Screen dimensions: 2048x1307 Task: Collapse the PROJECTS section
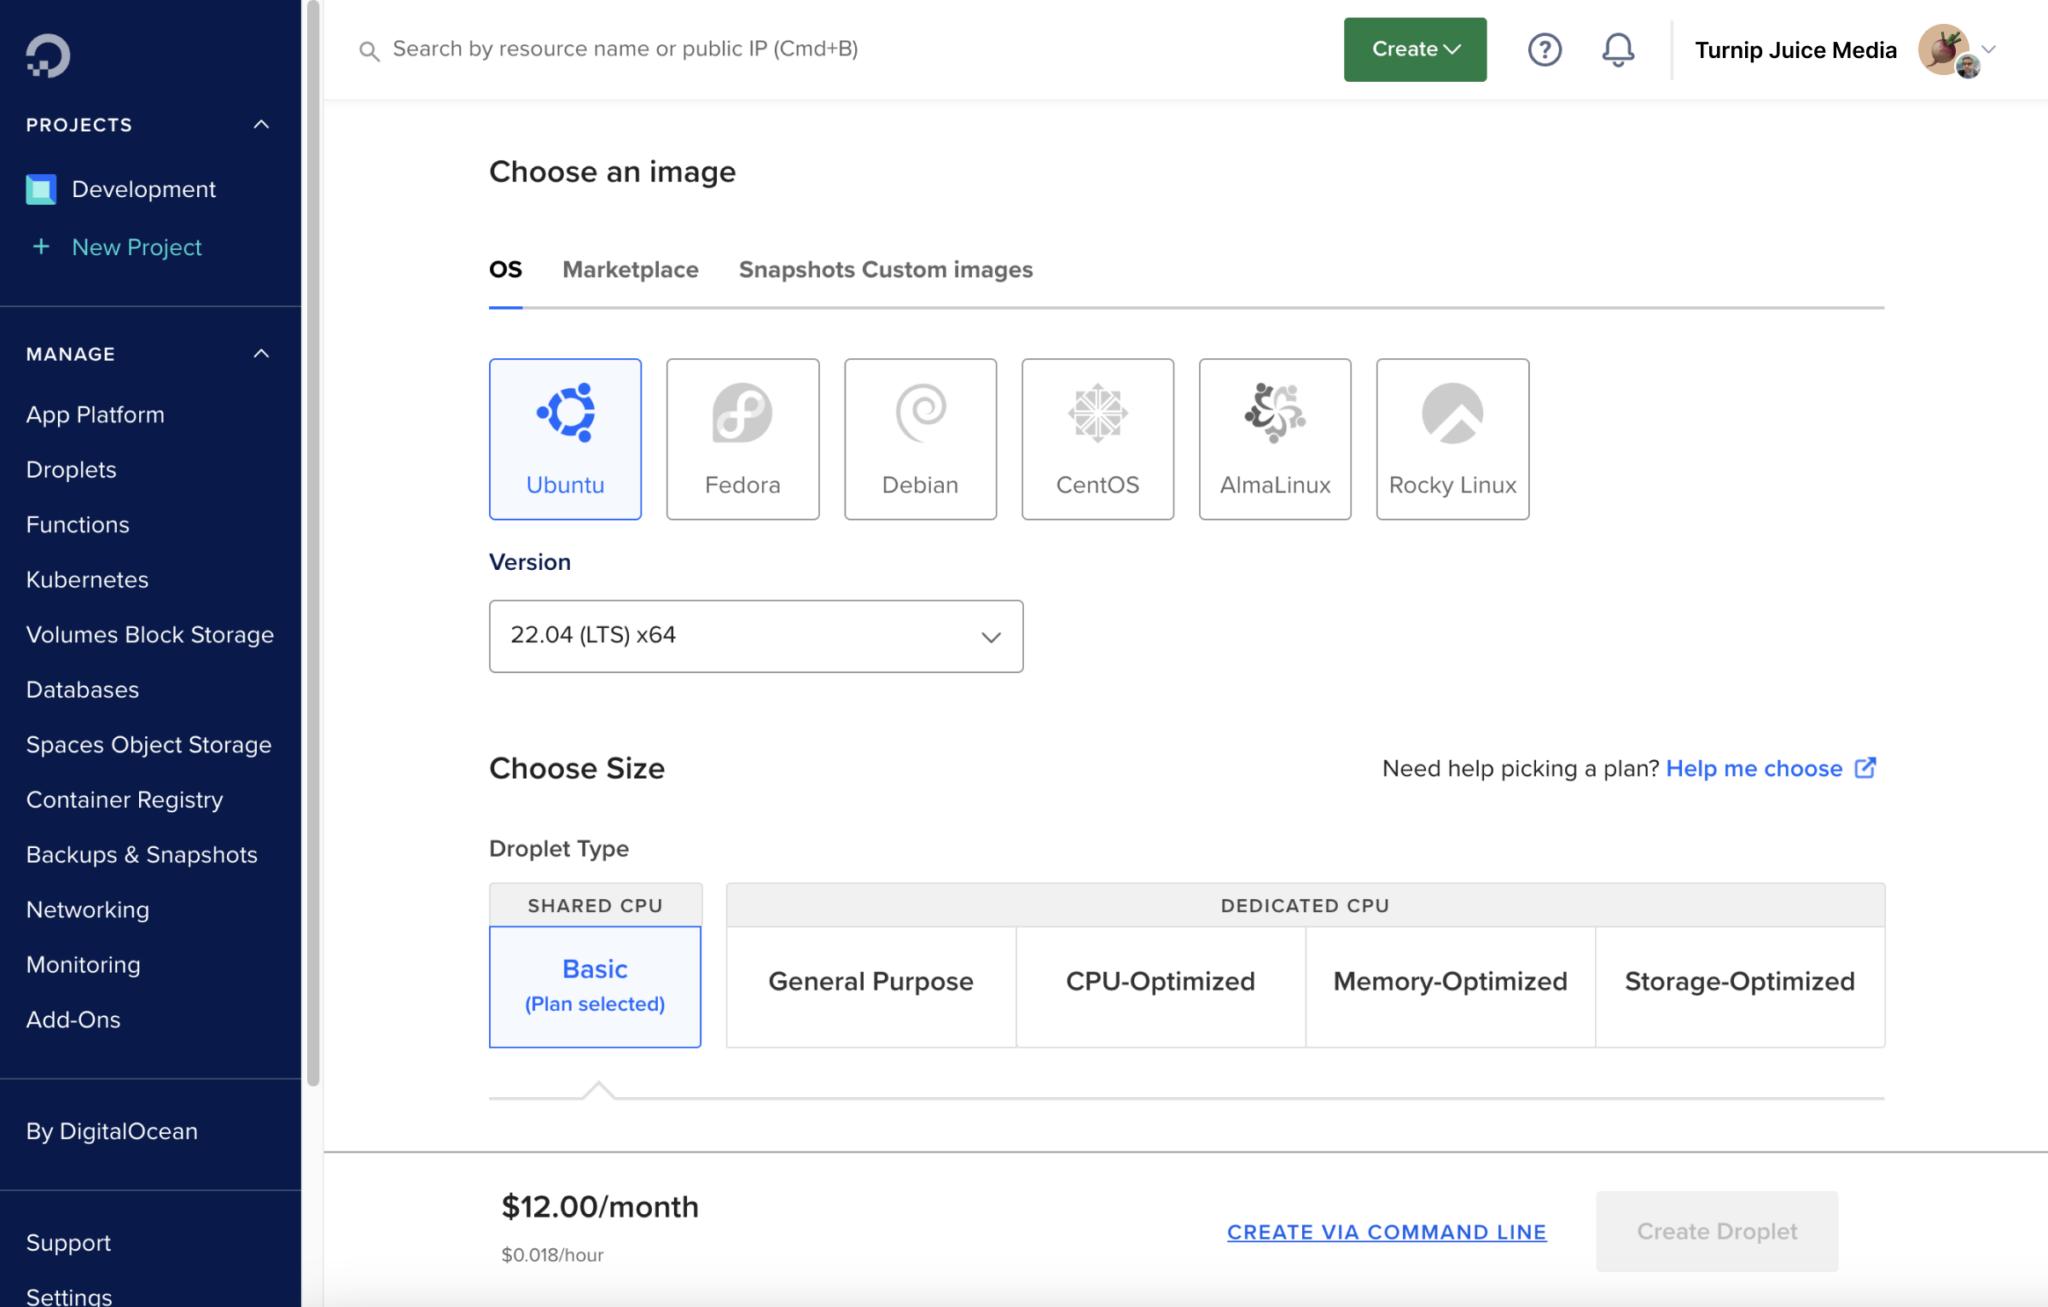261,124
